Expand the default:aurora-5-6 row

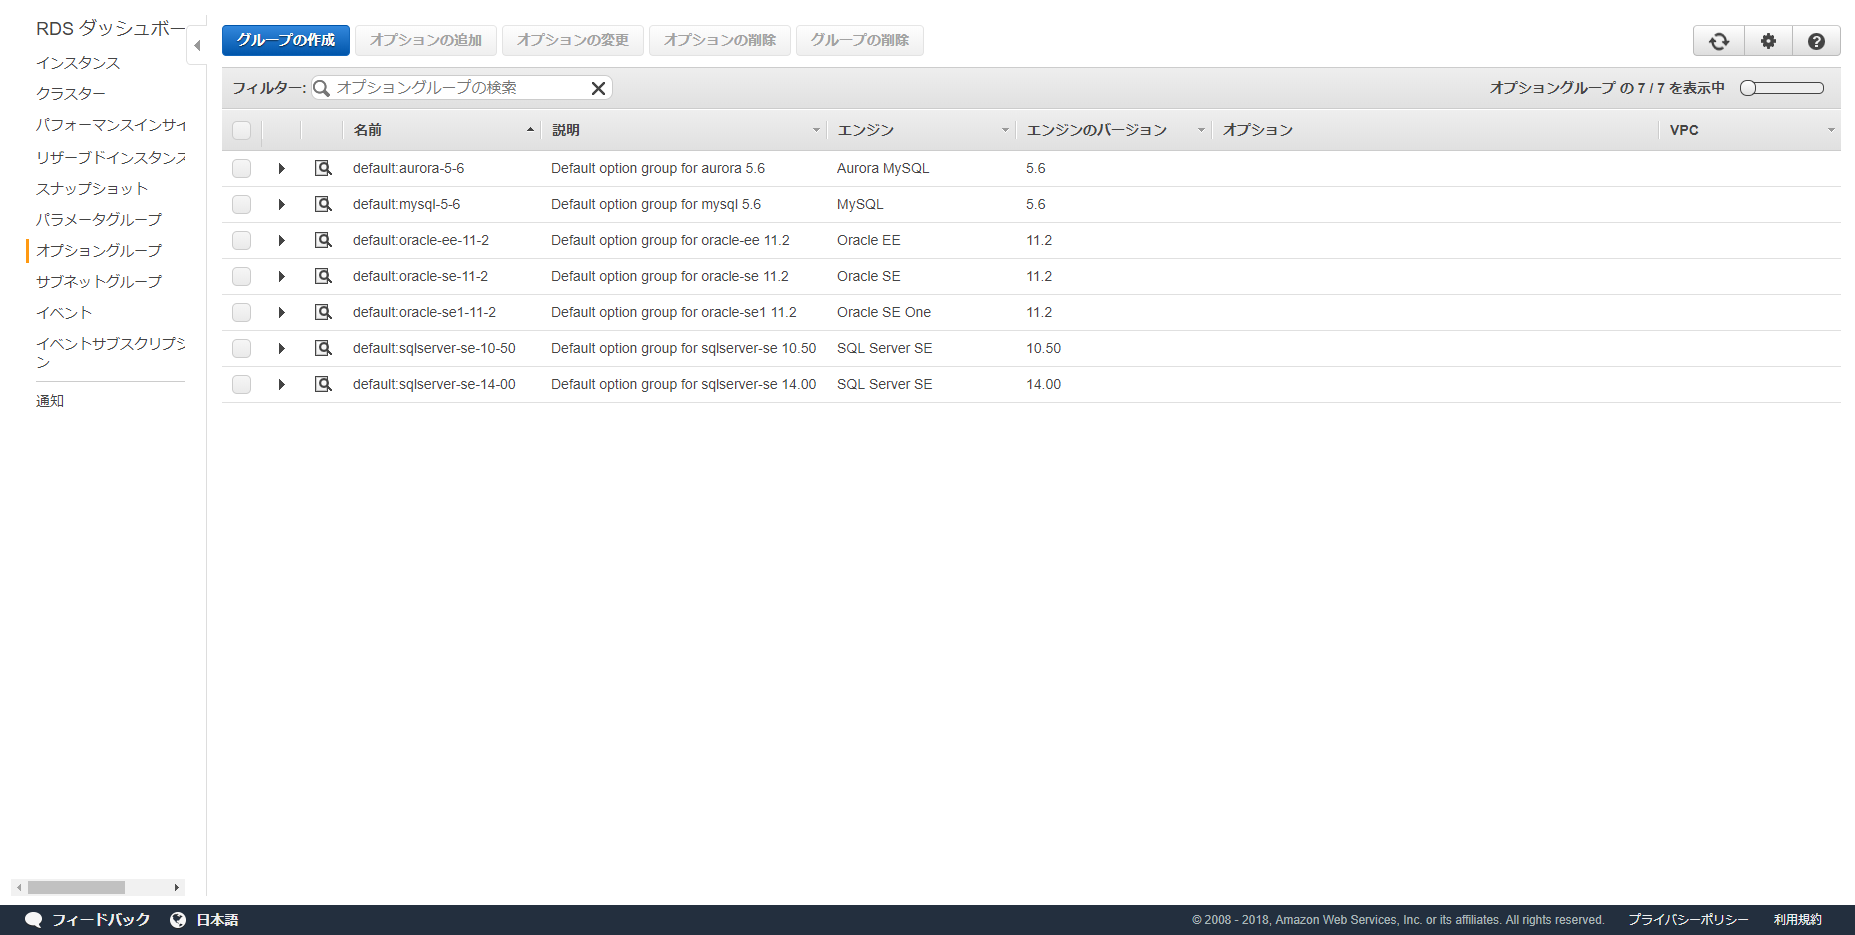click(x=282, y=168)
